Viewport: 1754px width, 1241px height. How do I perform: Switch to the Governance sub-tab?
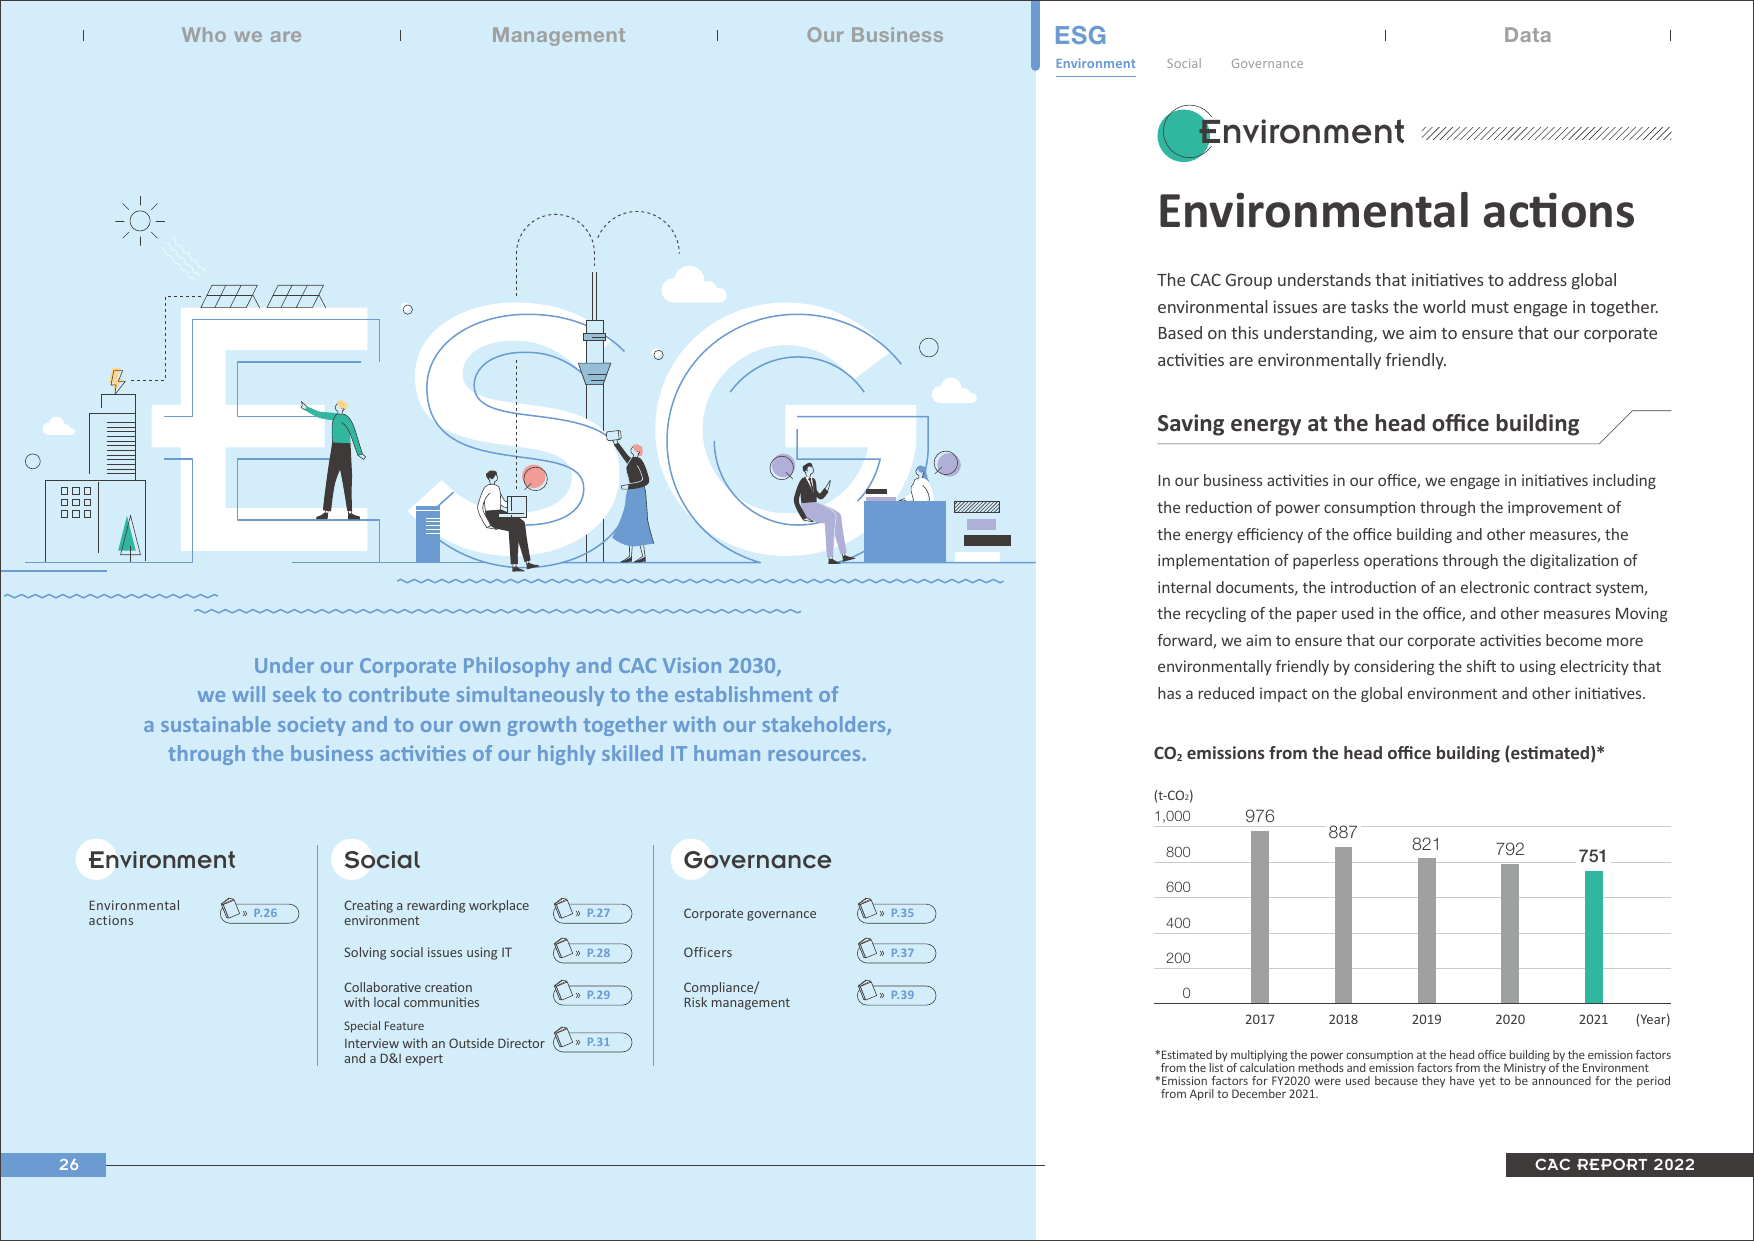1266,63
